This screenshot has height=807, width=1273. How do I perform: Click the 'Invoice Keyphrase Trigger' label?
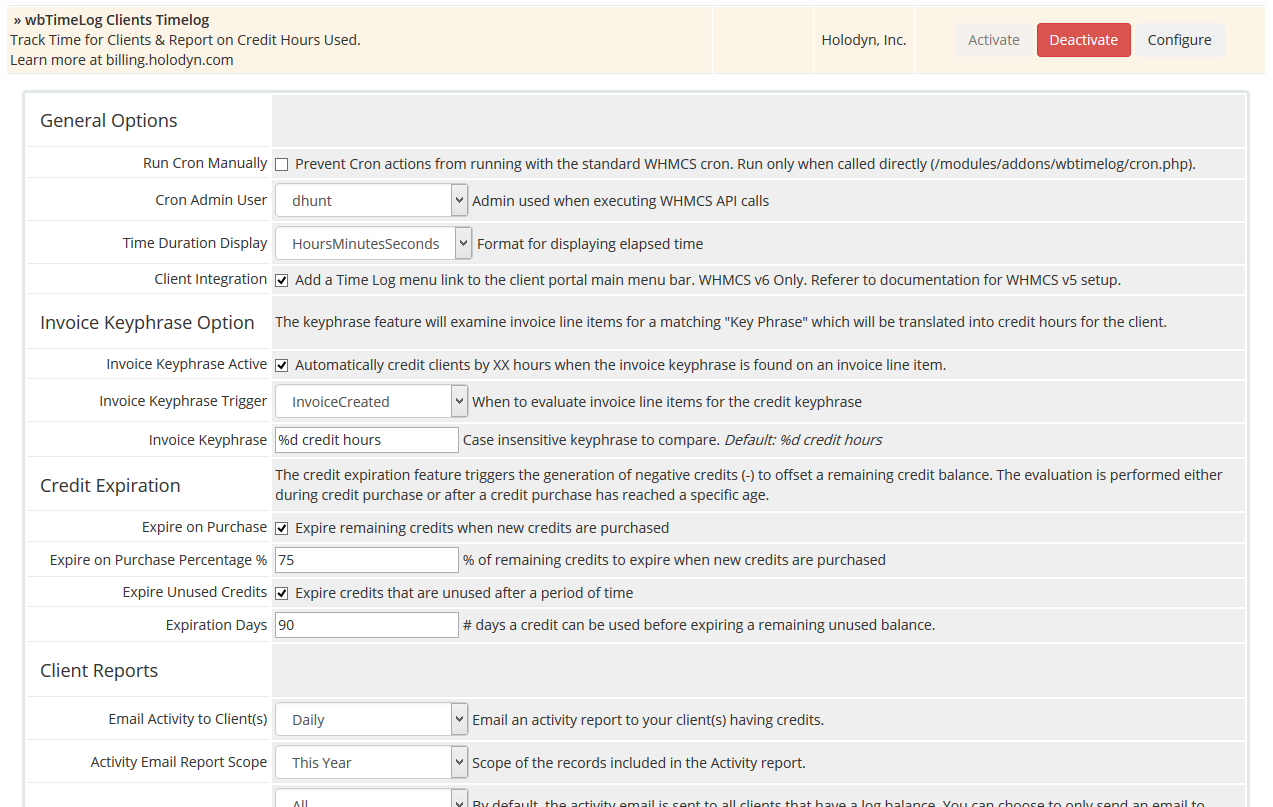pyautogui.click(x=183, y=401)
